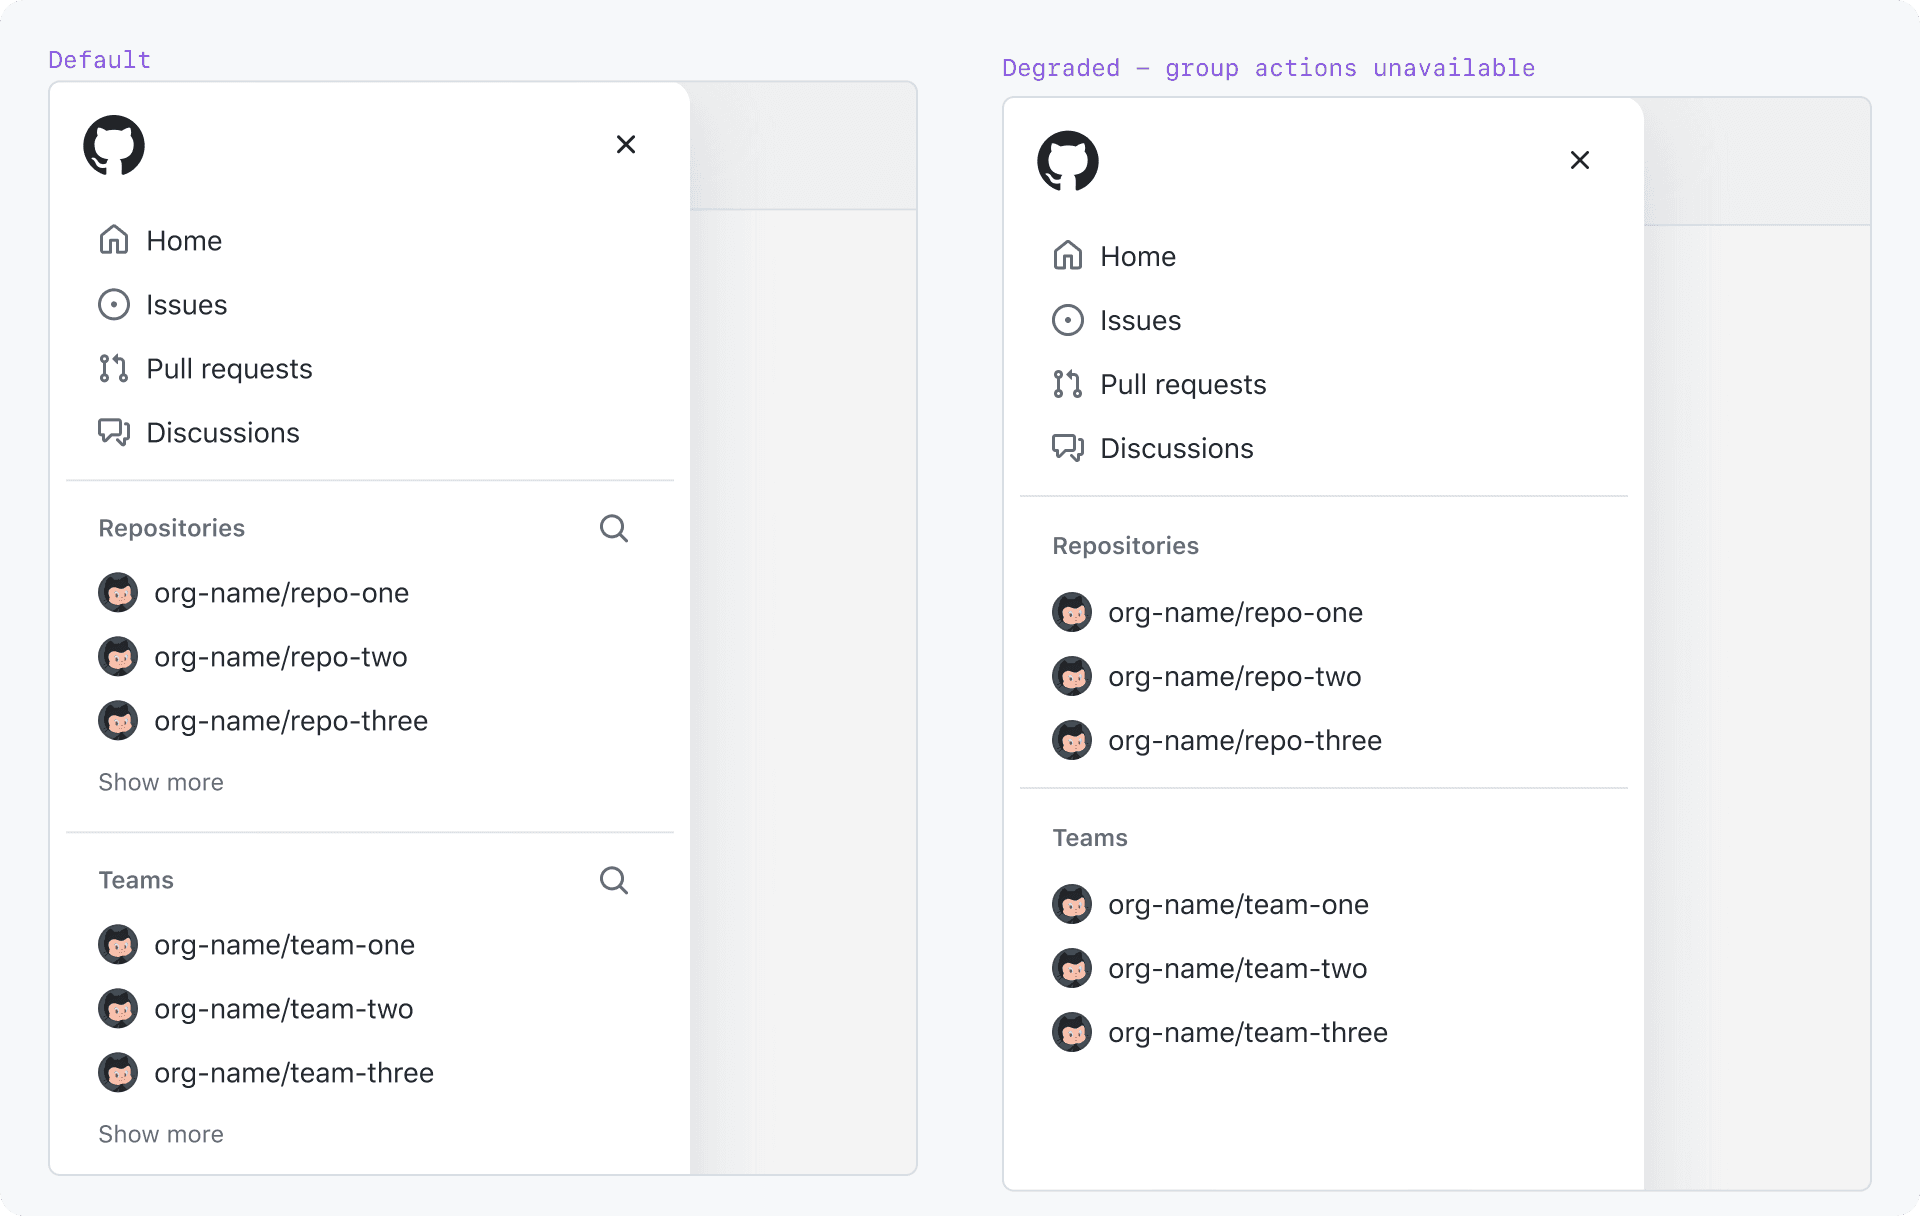1920x1216 pixels.
Task: Open Issues from the Degraded sidebar menu
Action: coord(1140,320)
